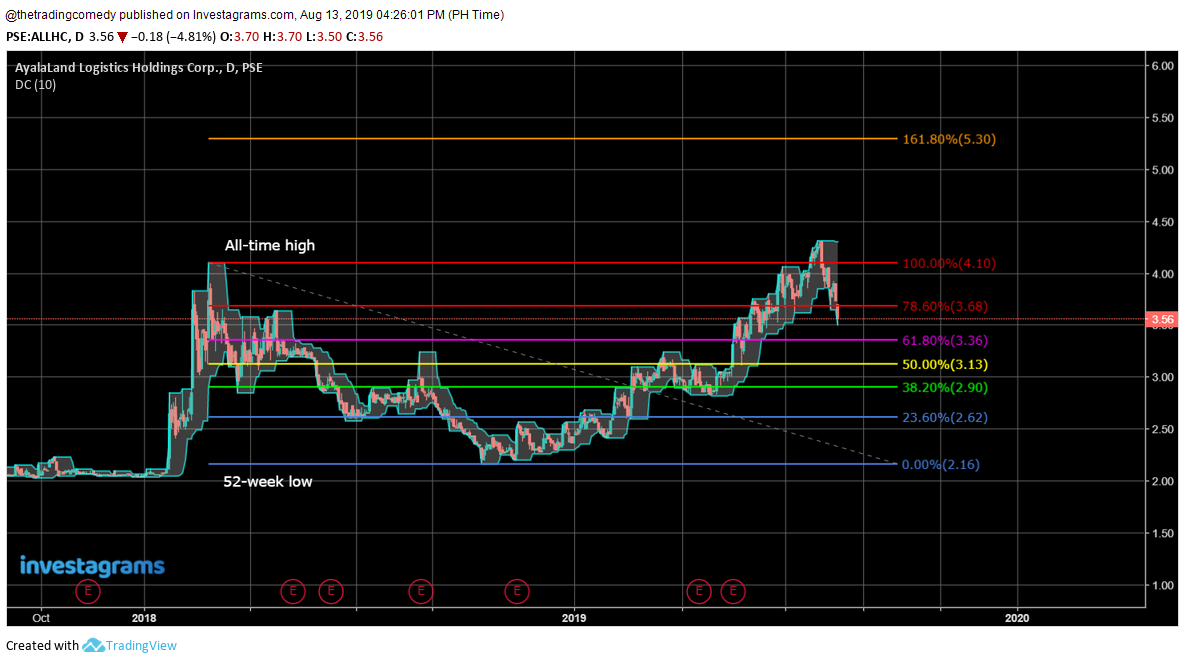The width and height of the screenshot is (1185, 663).
Task: Click the @thetradingcomedy author name
Action: [60, 14]
